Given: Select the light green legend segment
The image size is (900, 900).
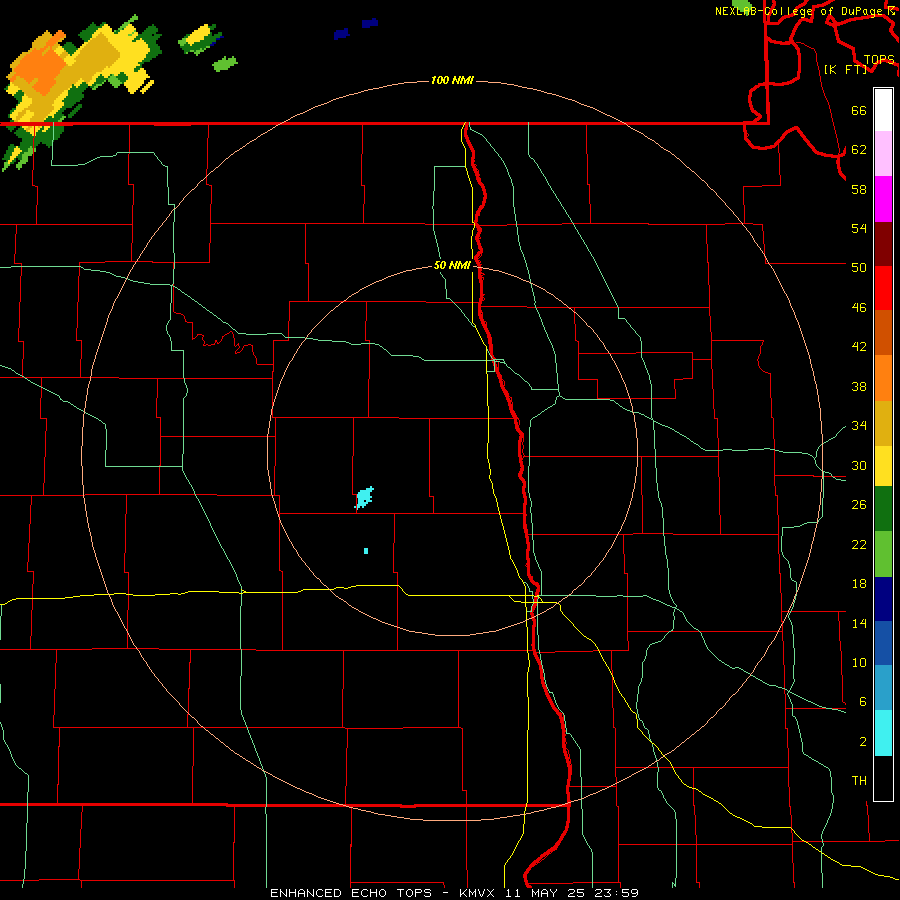Looking at the screenshot, I should pyautogui.click(x=883, y=554).
